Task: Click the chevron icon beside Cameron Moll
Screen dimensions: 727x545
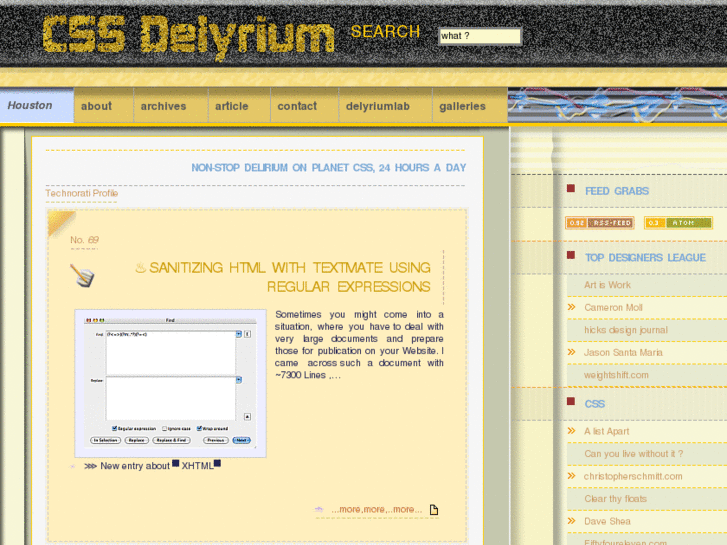Action: (572, 307)
